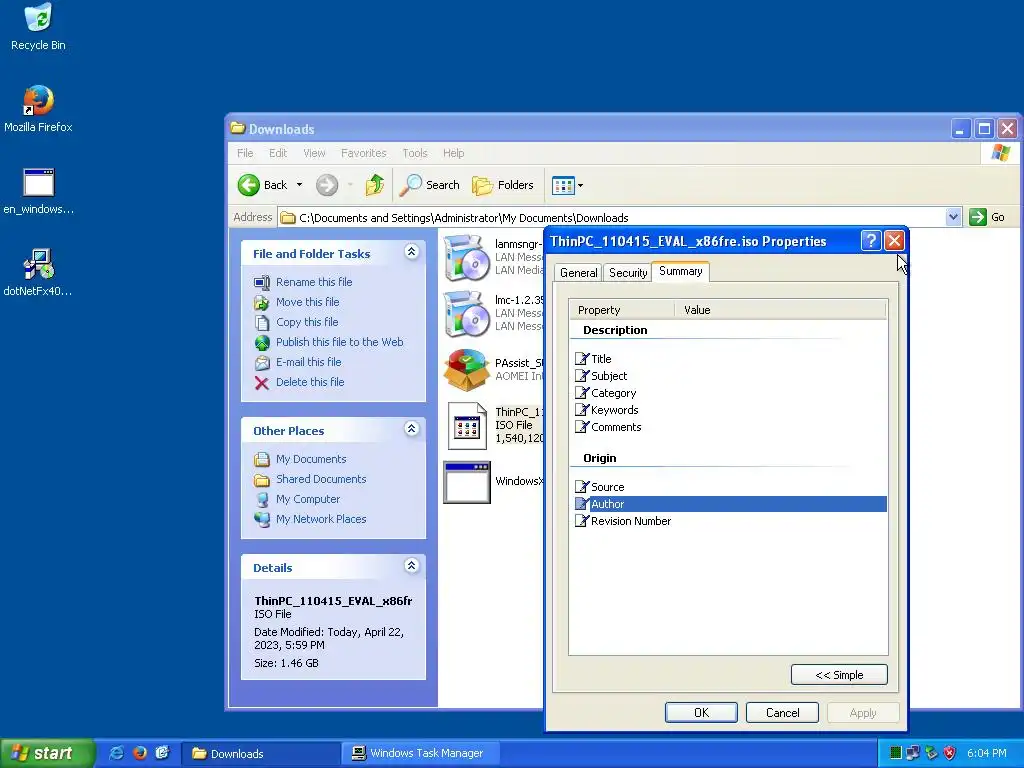Switch to the General tab
Screen dimensions: 1024x768
pyautogui.click(x=578, y=273)
